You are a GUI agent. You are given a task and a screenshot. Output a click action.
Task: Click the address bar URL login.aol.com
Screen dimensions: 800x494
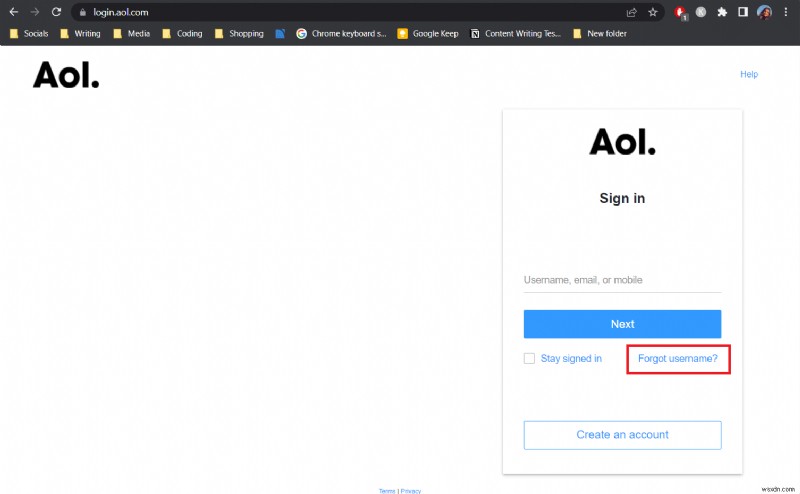click(x=121, y=12)
